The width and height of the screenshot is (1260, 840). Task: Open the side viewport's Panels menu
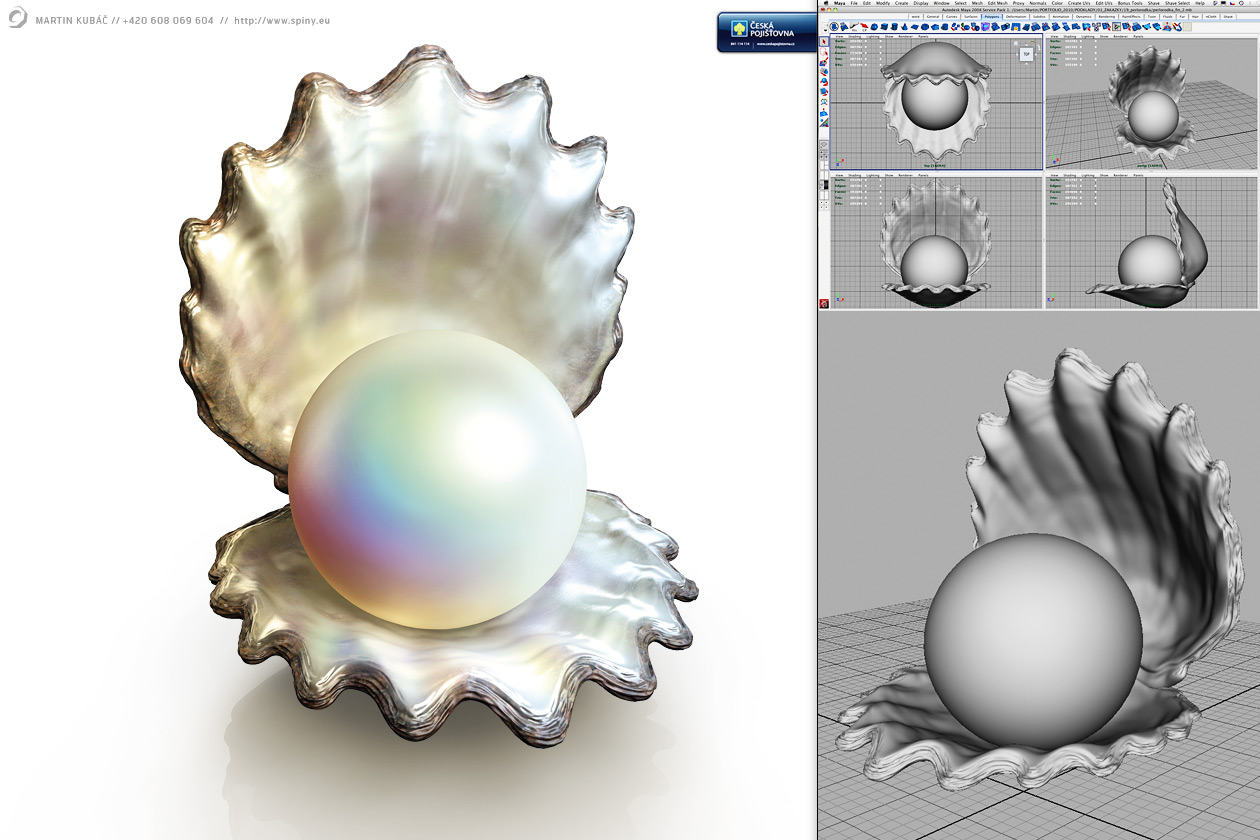1140,175
